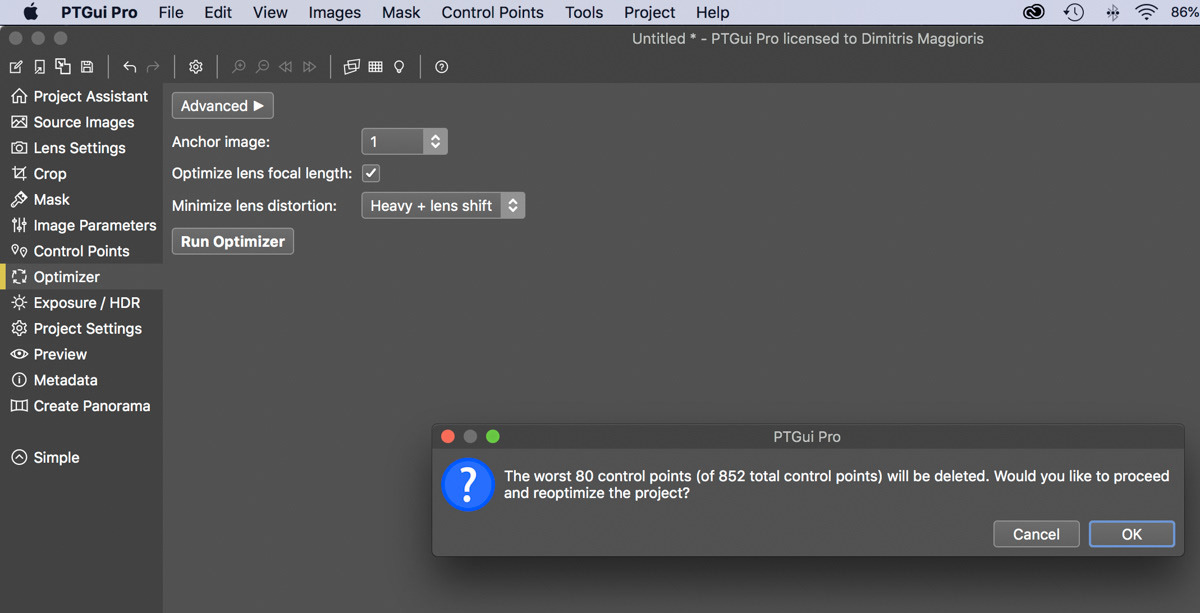Open the PTGui Pro application menu
The width and height of the screenshot is (1200, 613).
pyautogui.click(x=99, y=12)
